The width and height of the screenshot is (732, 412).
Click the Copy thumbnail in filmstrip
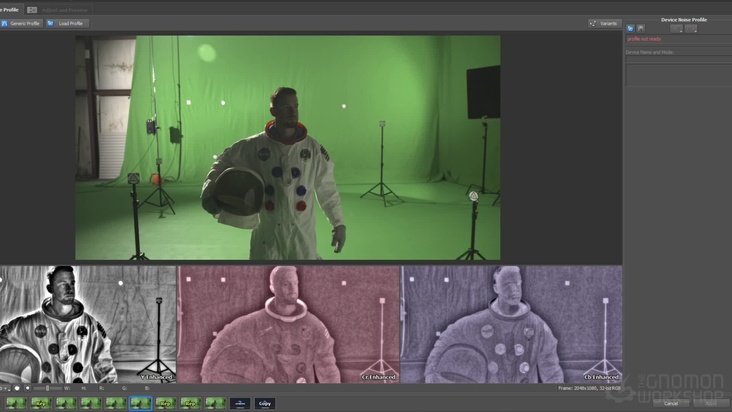coord(265,403)
